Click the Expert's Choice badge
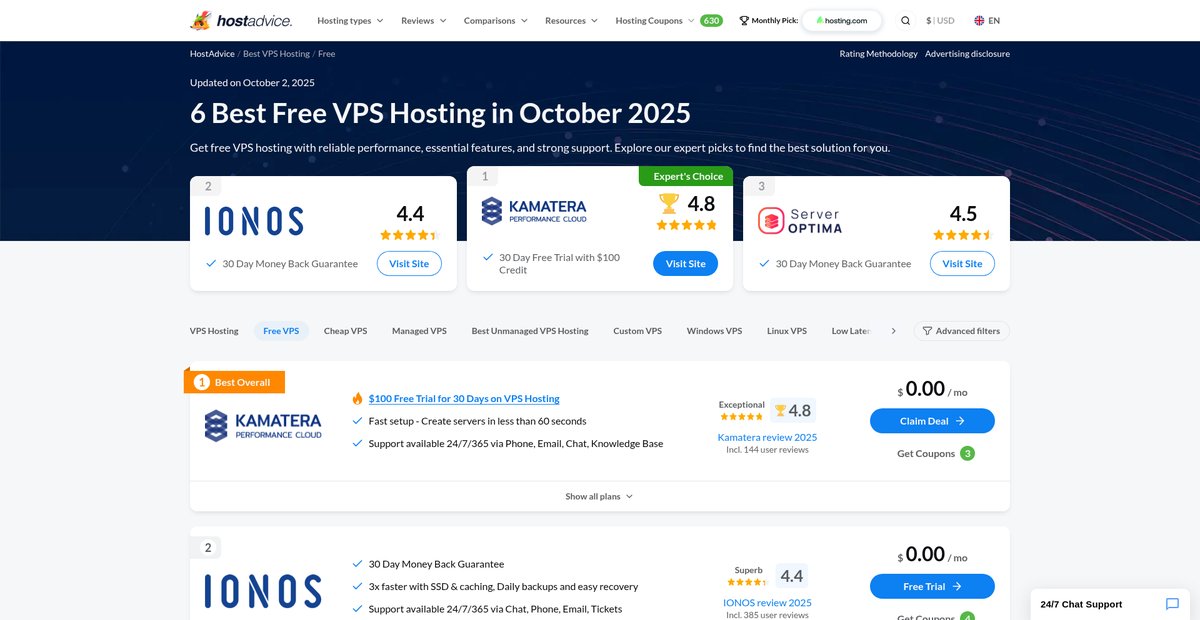This screenshot has height=620, width=1200. (x=686, y=176)
